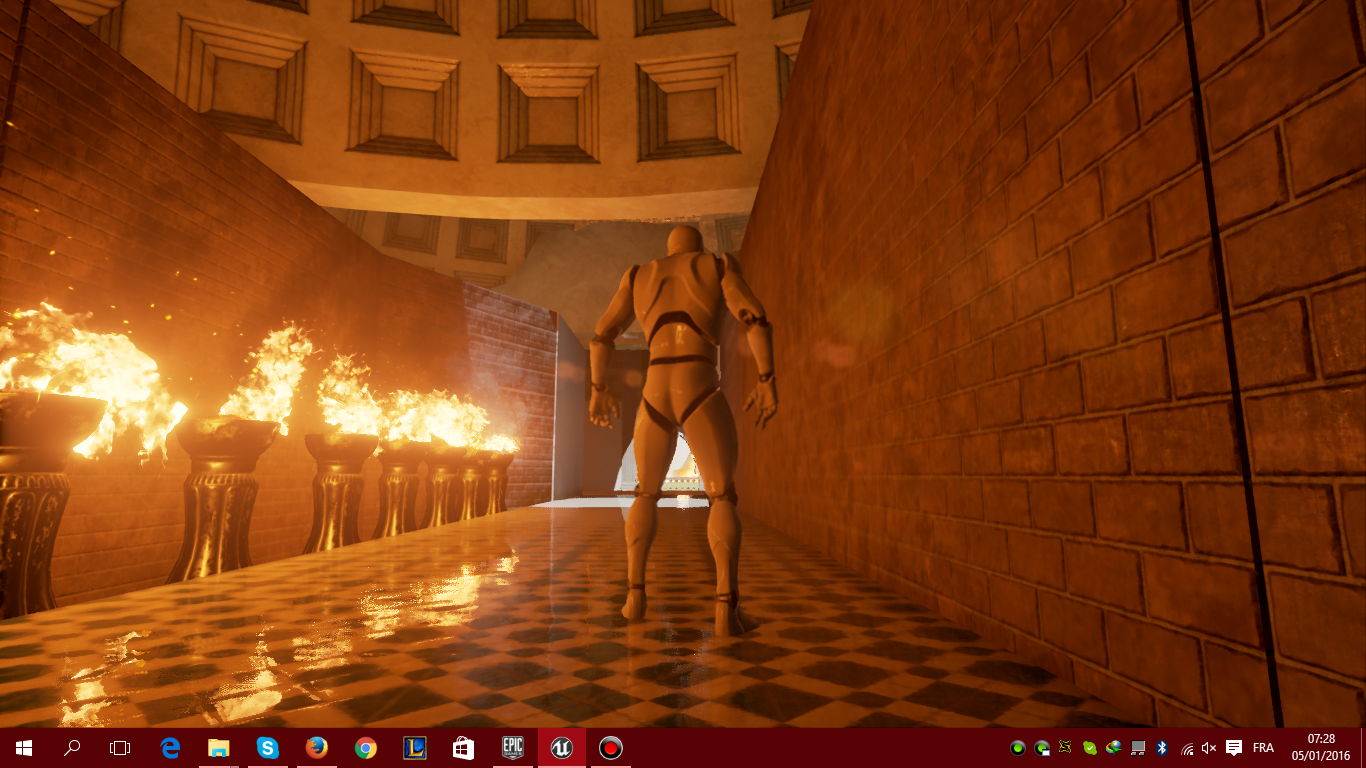The height and width of the screenshot is (768, 1366).
Task: Change the FRA input language
Action: 1263,748
